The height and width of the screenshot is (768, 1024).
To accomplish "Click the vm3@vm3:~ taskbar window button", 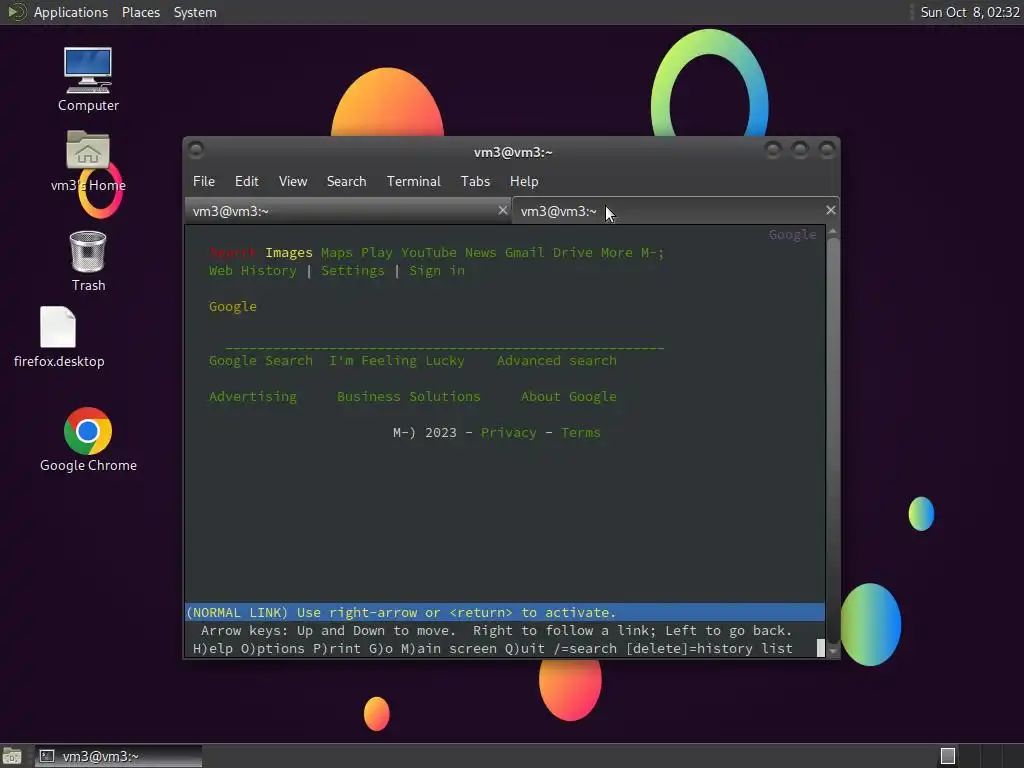I will pos(118,756).
